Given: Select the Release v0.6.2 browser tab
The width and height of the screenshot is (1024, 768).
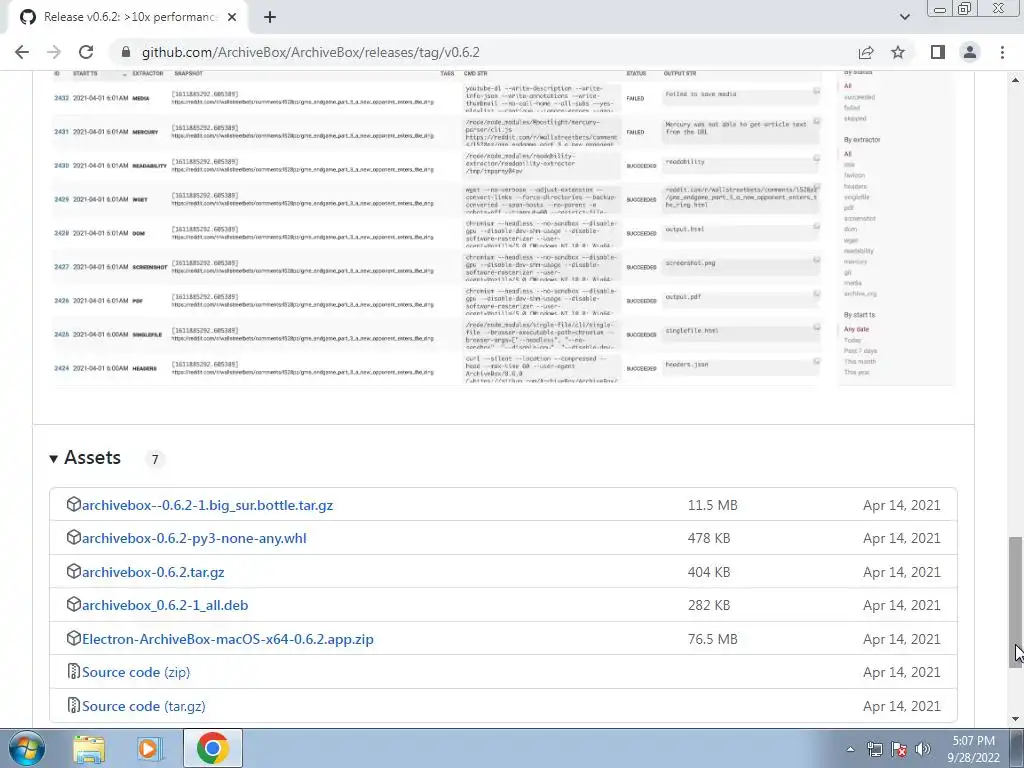Looking at the screenshot, I should (129, 18).
